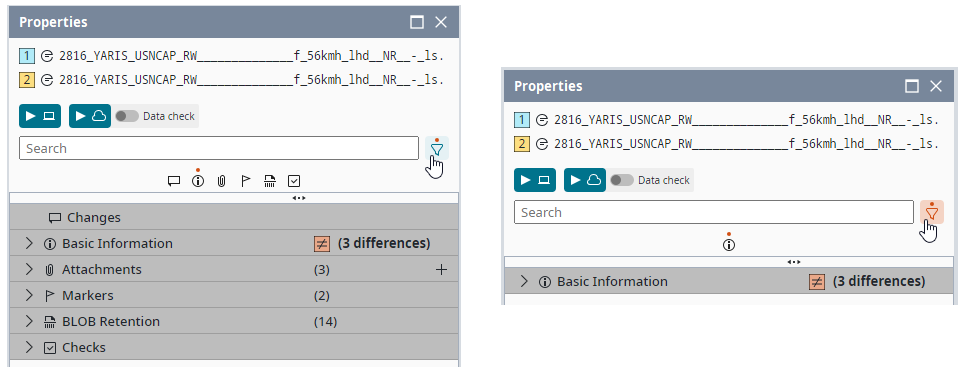The height and width of the screenshot is (374, 965).
Task: Click not-equal differences icon in left Basic Information row
Action: tap(322, 244)
